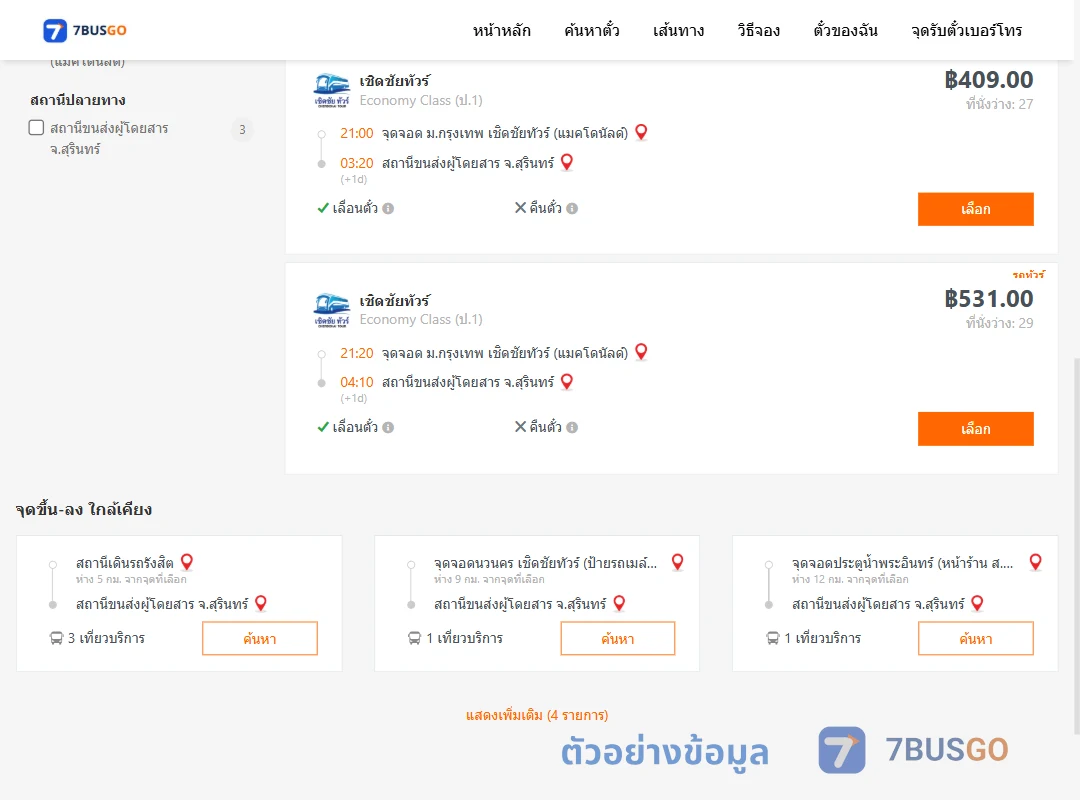Click the 21:00 departure time text
Image resolution: width=1080 pixels, height=800 pixels.
pyautogui.click(x=357, y=133)
